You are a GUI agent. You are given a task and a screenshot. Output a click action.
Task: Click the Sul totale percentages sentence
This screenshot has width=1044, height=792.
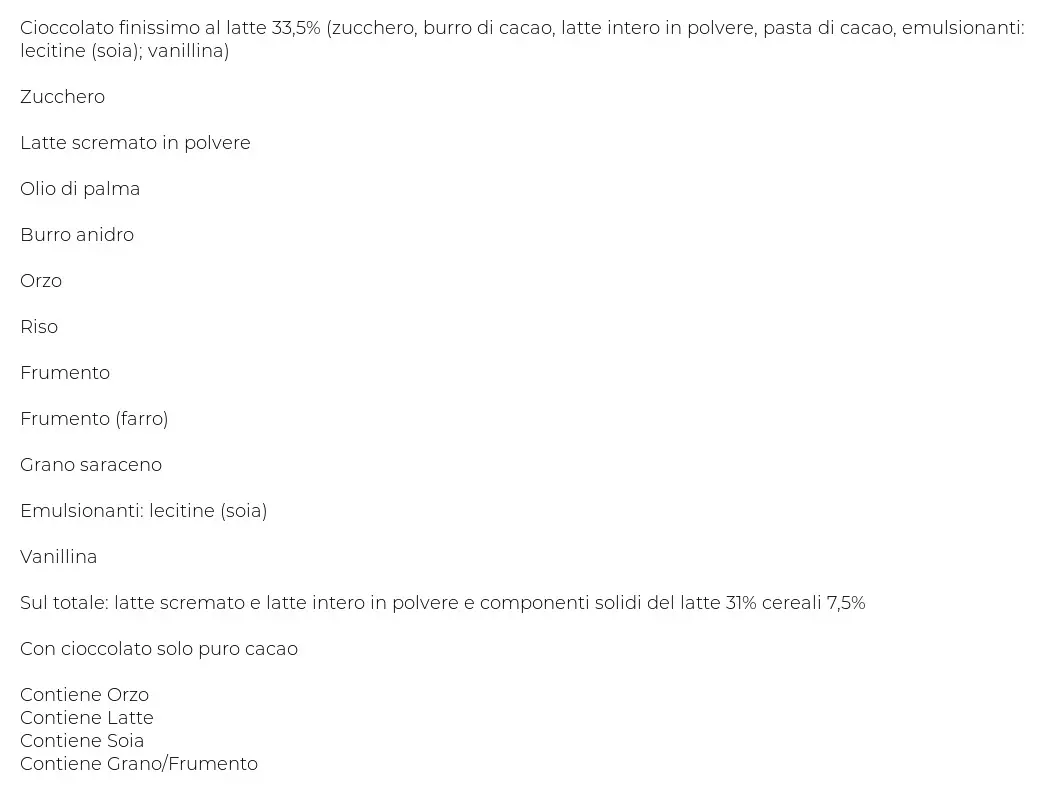(443, 602)
